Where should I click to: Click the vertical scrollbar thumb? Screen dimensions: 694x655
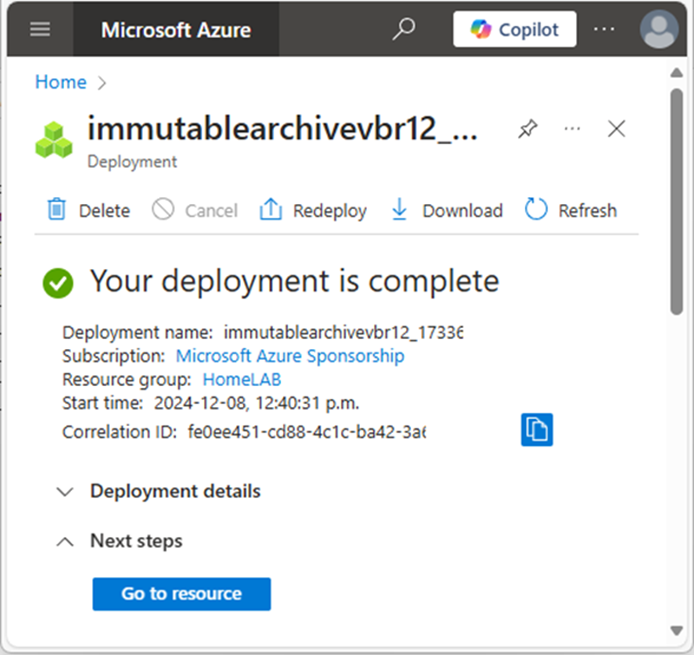click(x=676, y=201)
